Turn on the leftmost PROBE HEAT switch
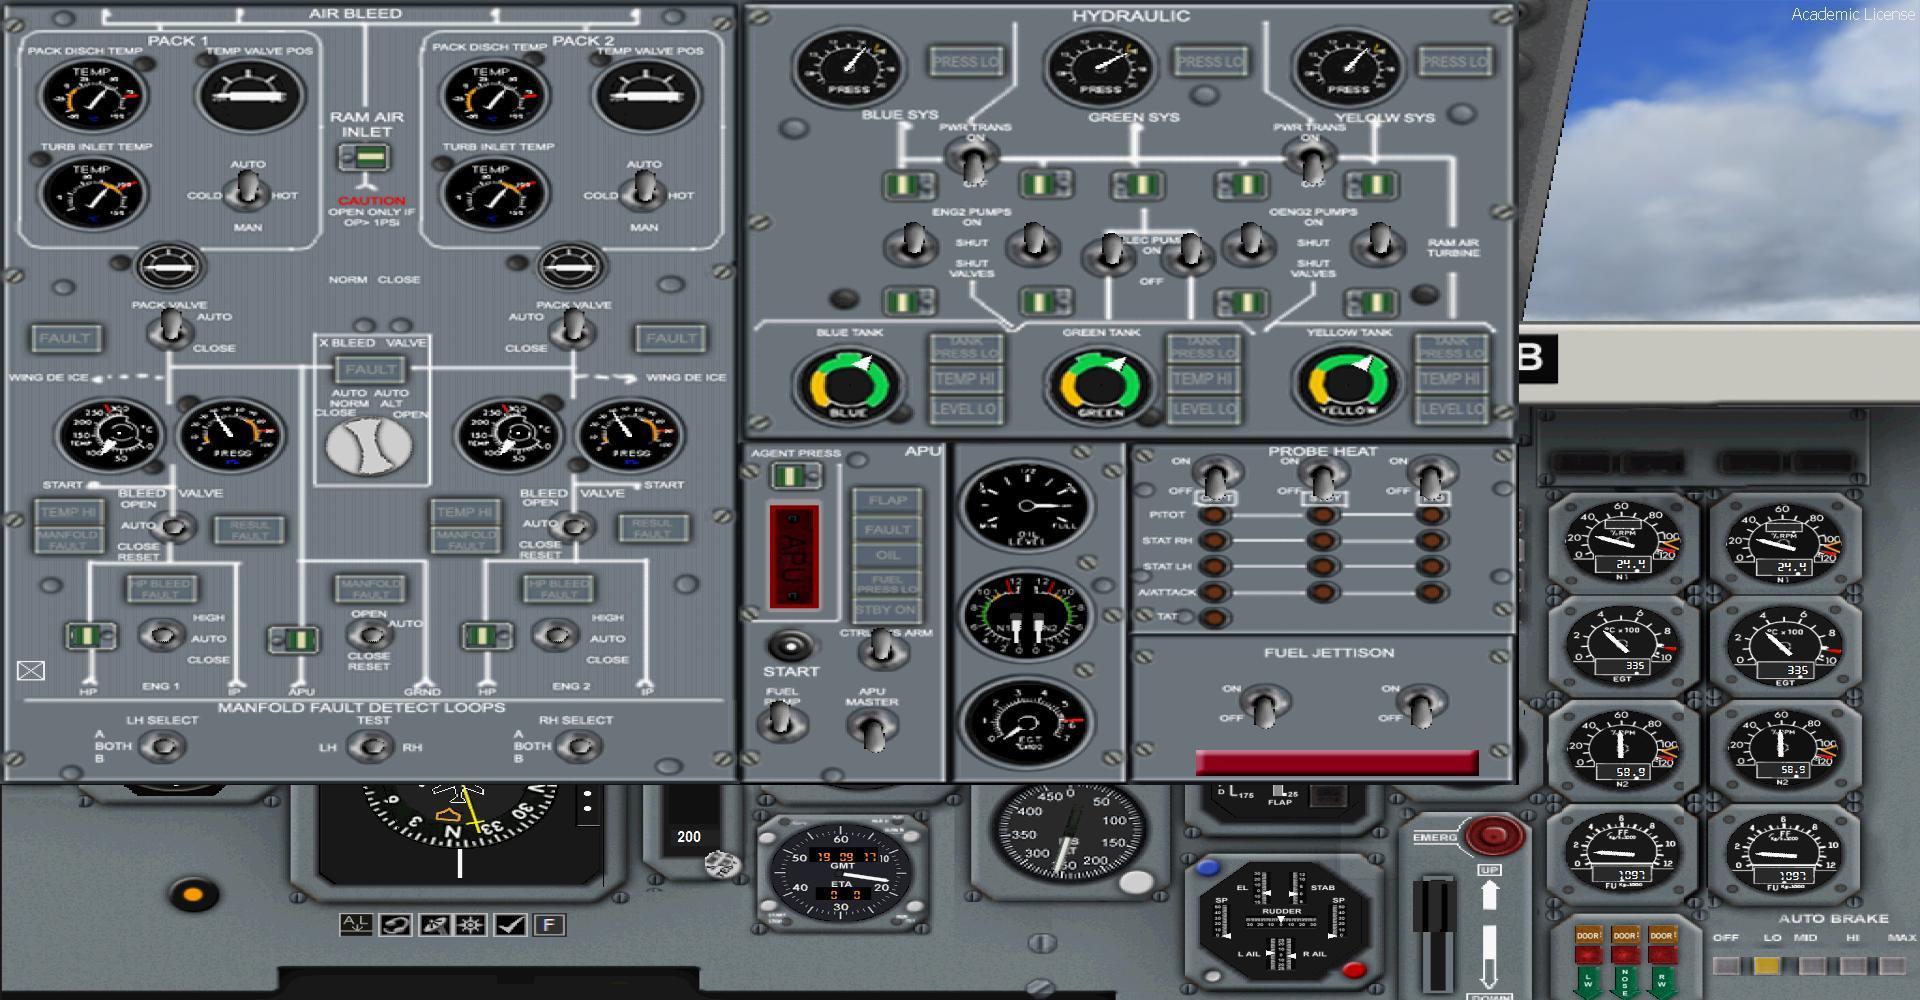Image resolution: width=1920 pixels, height=1000 pixels. pyautogui.click(x=1213, y=480)
